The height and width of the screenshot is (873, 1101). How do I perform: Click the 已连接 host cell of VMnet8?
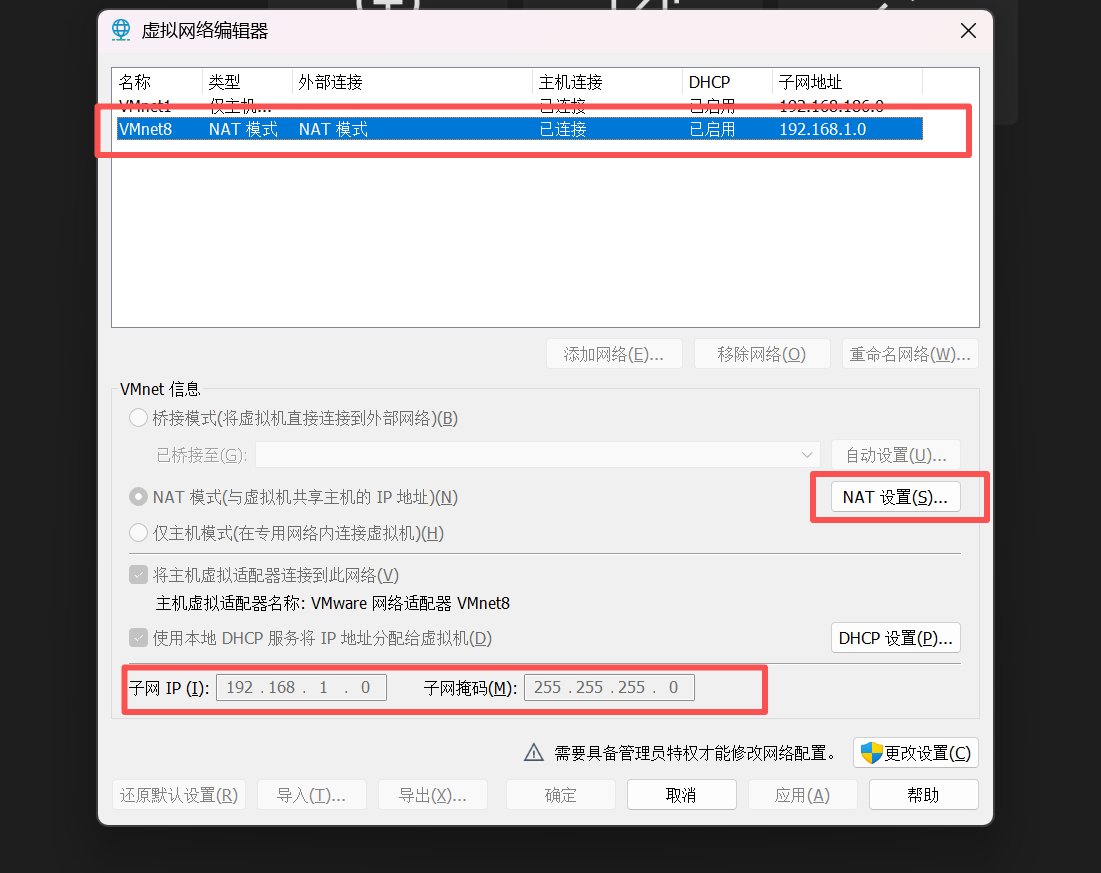(x=563, y=129)
